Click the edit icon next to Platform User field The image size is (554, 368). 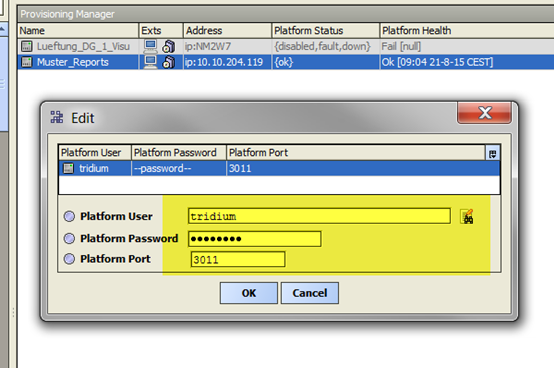[467, 216]
